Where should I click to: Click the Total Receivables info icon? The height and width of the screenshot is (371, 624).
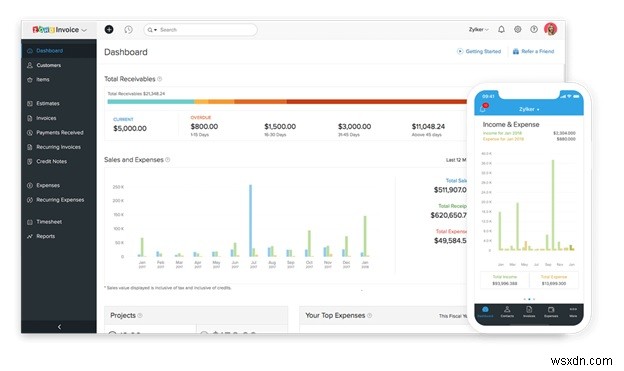pyautogui.click(x=160, y=79)
